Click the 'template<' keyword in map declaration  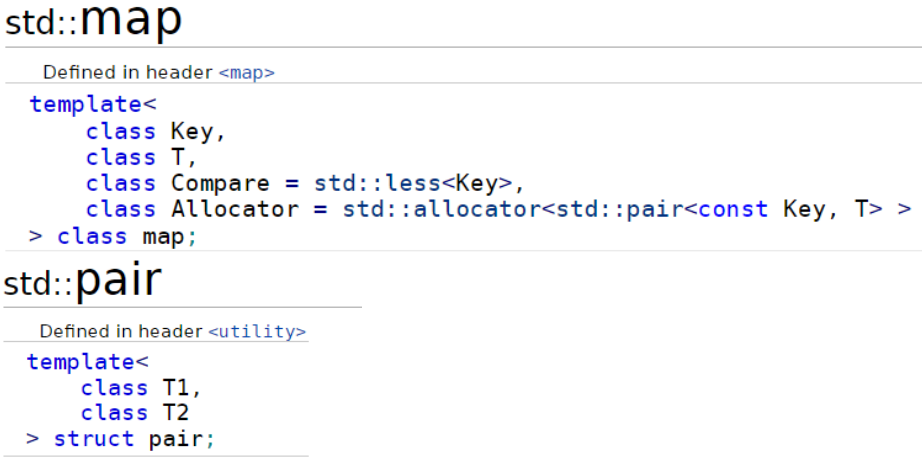tap(93, 105)
